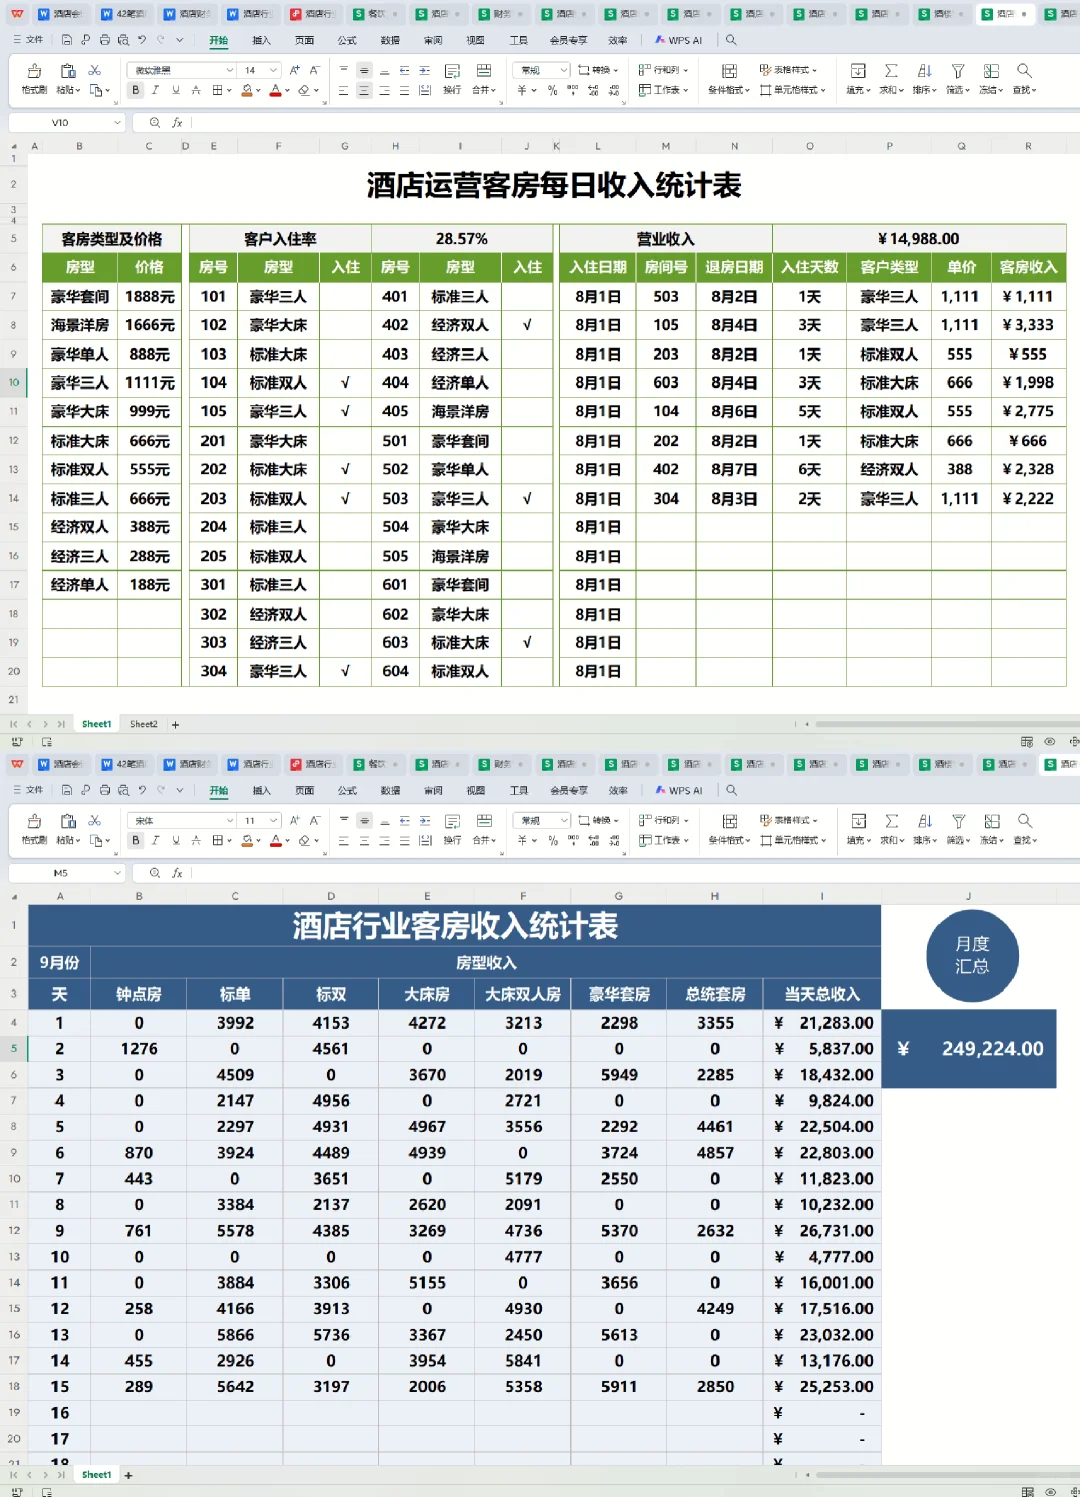This screenshot has width=1080, height=1497.
Task: Open the 单元格样式 dropdown in the 酒店行业 window
Action: pos(793,840)
